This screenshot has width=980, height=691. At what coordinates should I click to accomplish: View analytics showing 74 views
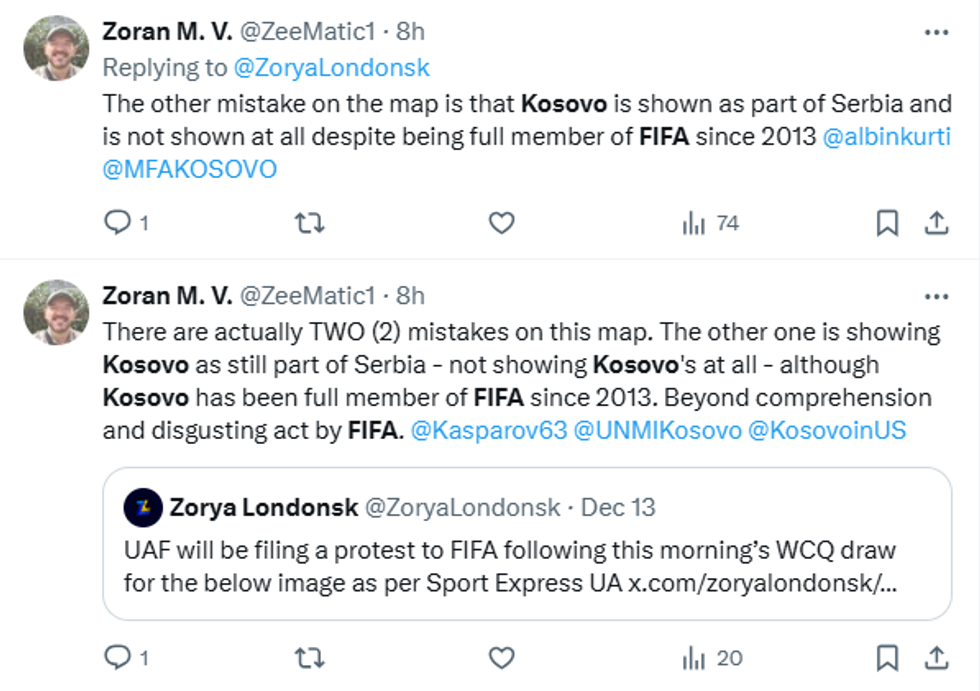(710, 223)
